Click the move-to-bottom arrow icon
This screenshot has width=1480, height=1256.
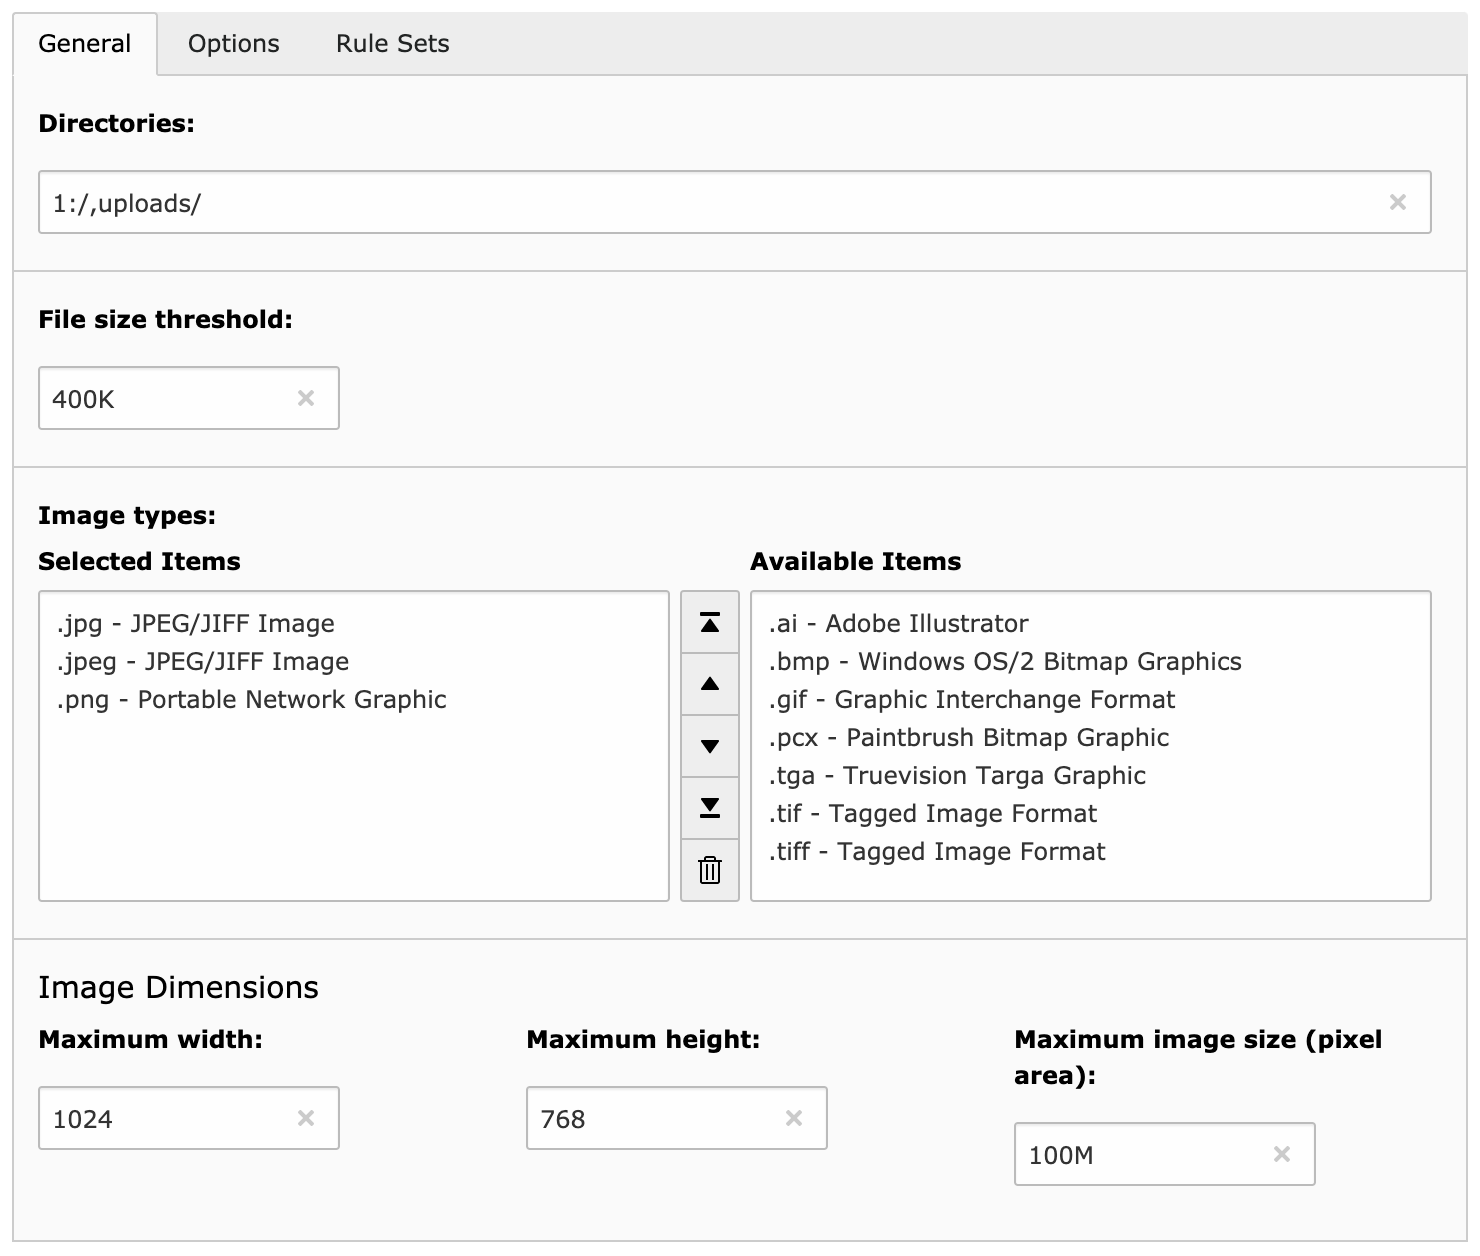(x=710, y=808)
